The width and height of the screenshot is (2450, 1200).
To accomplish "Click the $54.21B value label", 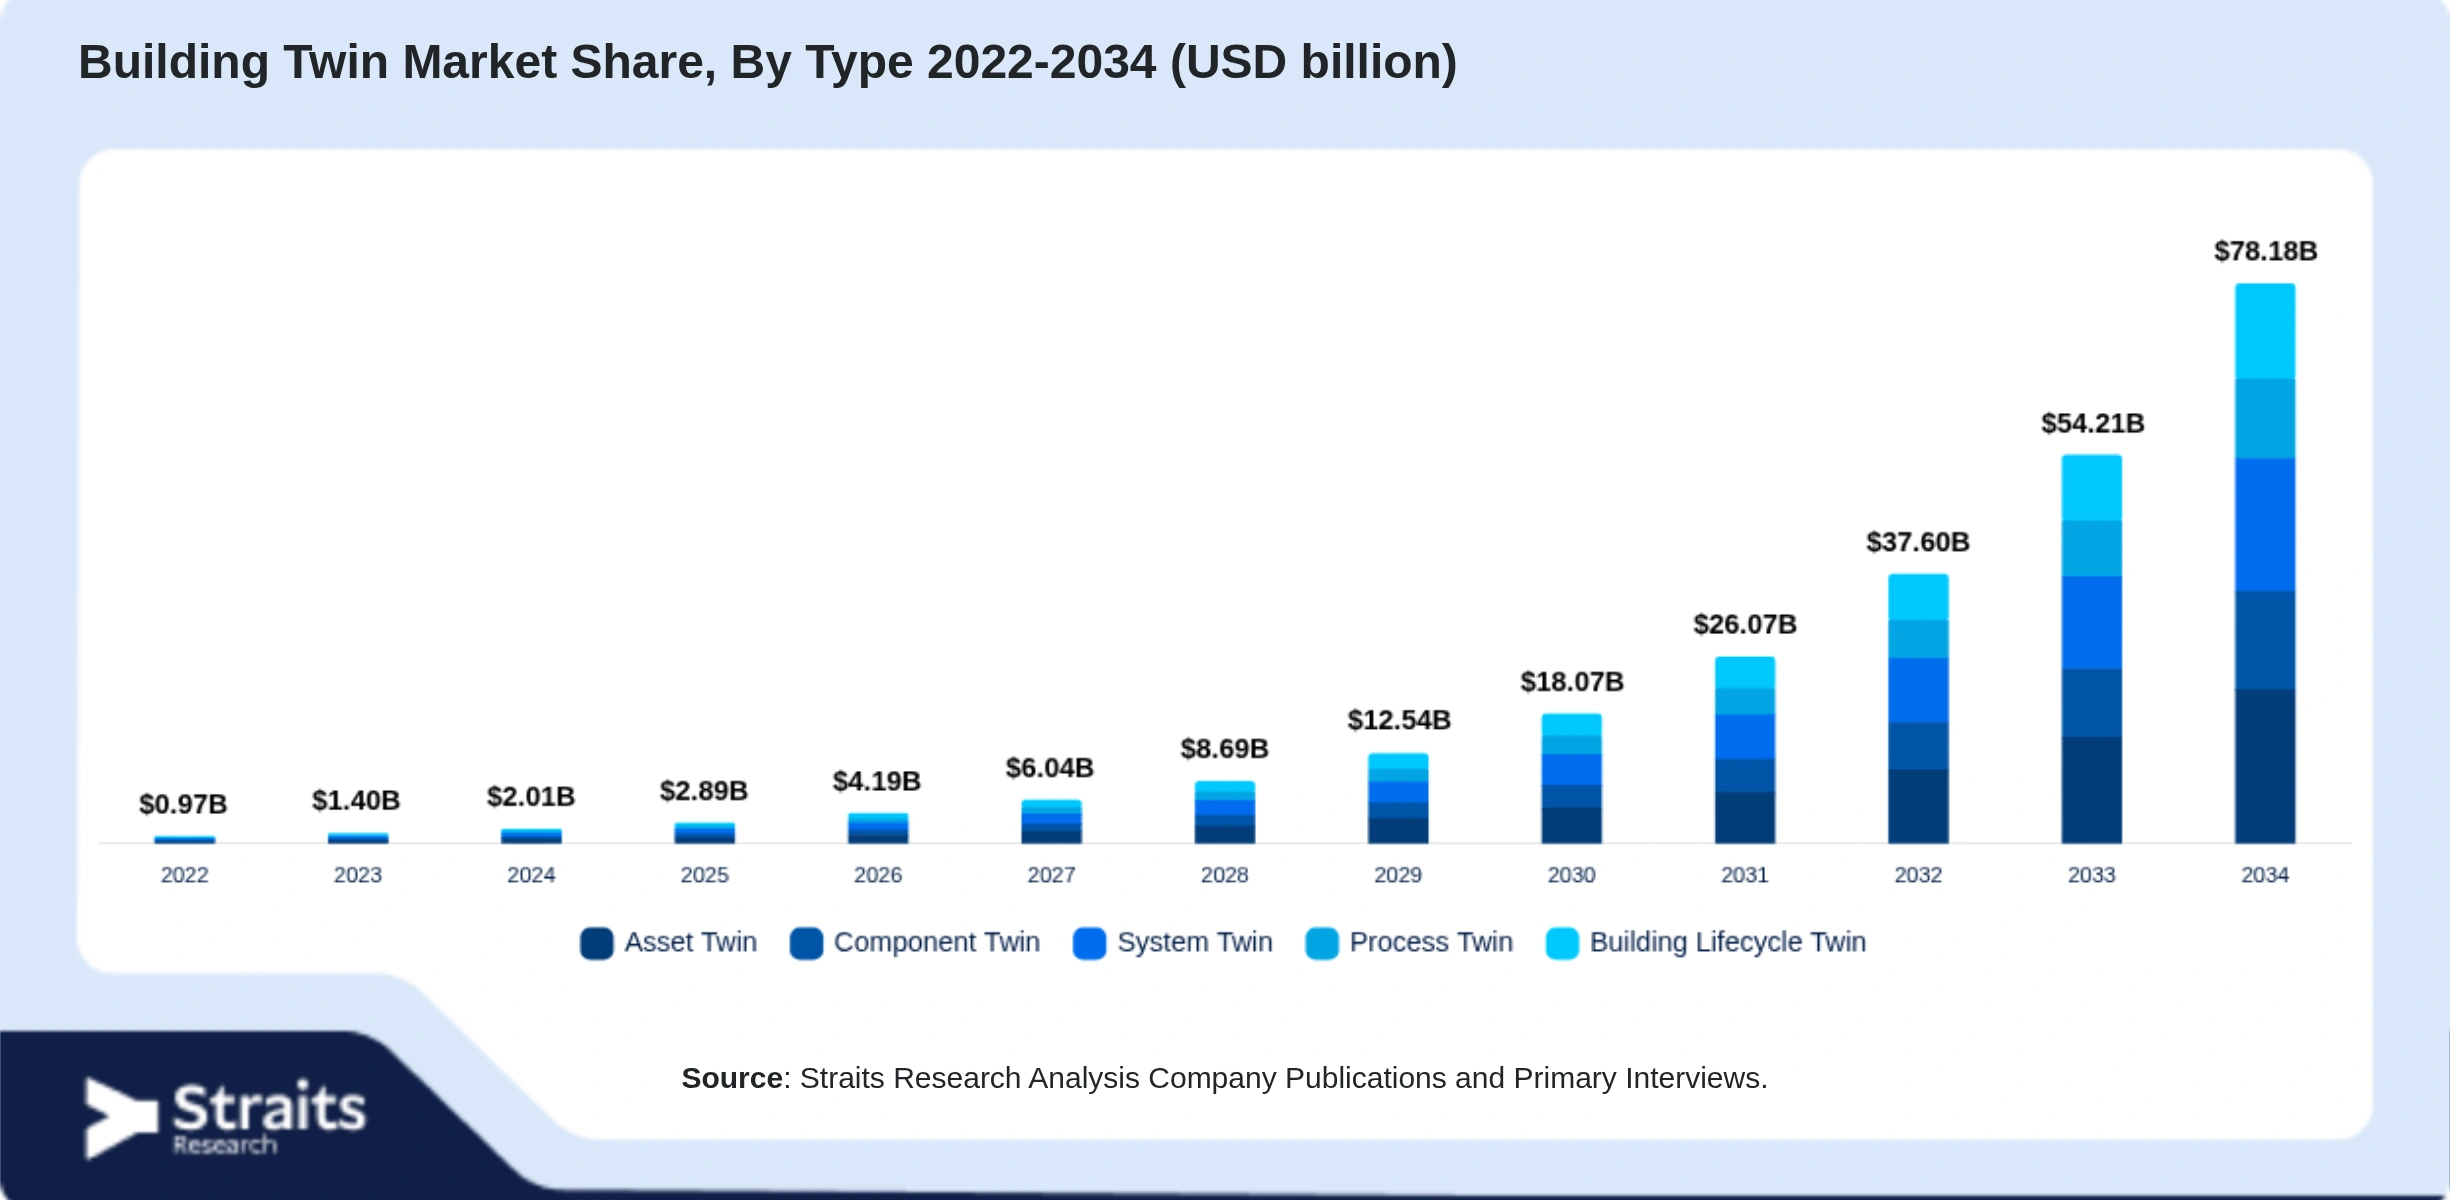I will tap(2093, 424).
